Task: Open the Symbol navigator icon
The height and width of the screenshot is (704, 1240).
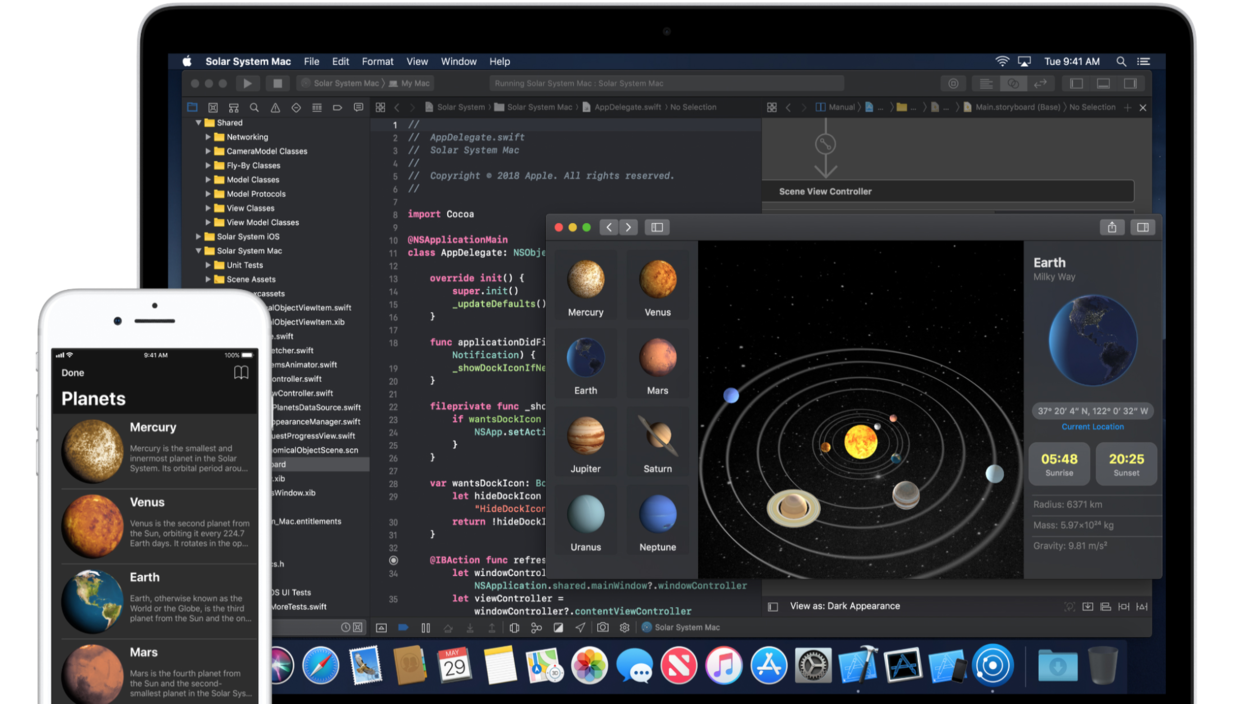Action: 234,107
